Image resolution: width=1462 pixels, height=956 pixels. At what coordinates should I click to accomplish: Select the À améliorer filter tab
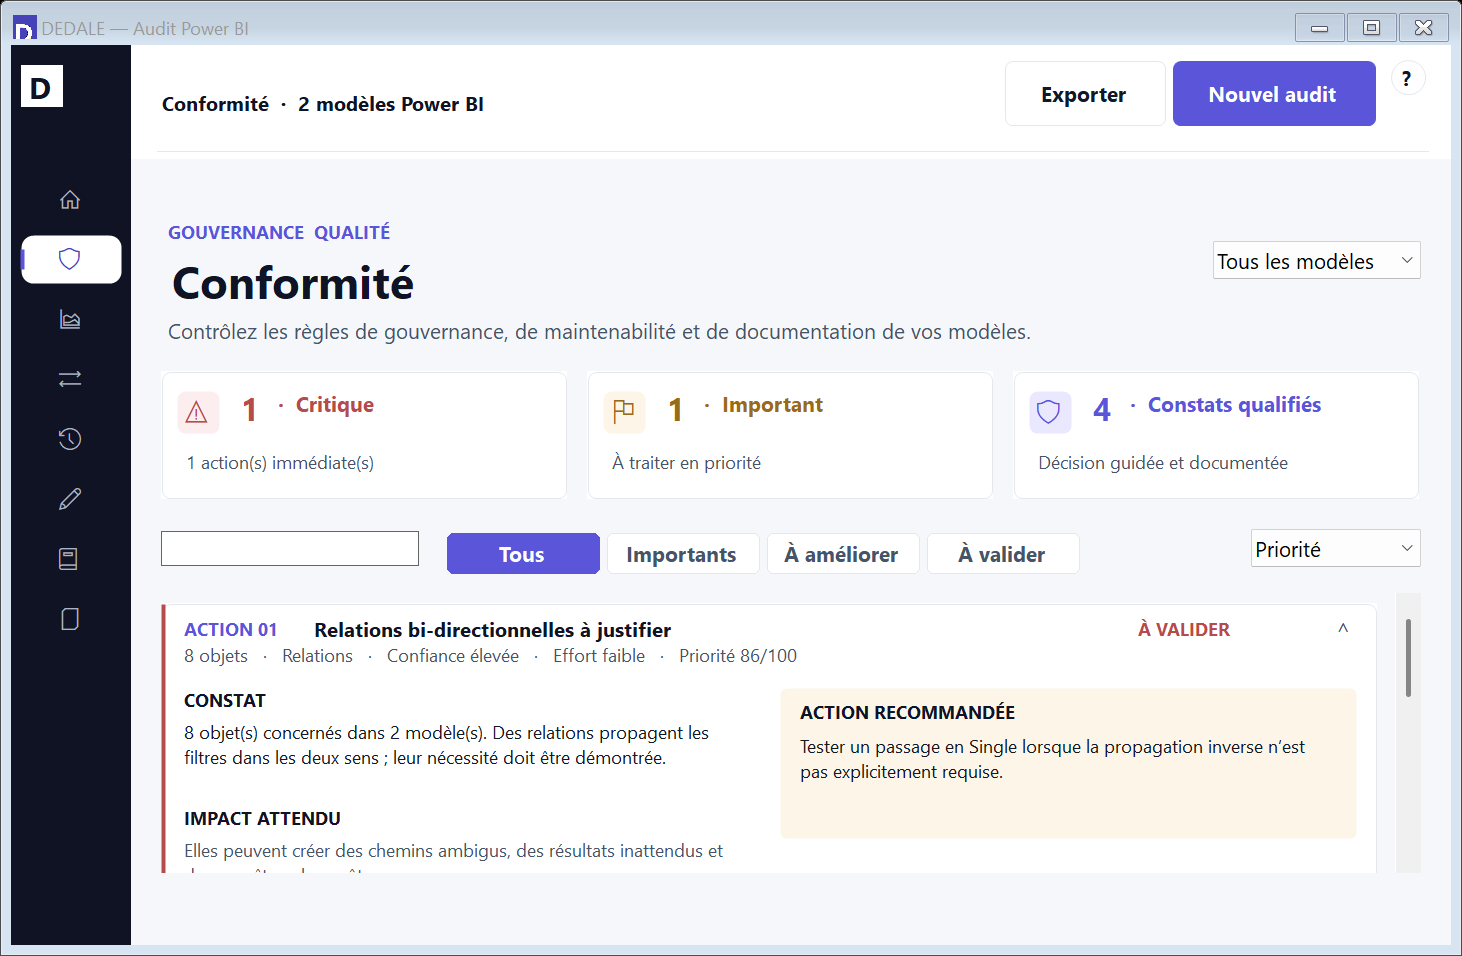(843, 554)
